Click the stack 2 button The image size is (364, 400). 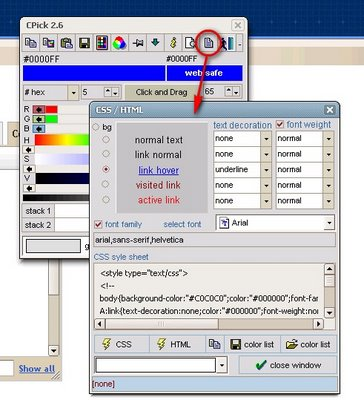tap(38, 225)
